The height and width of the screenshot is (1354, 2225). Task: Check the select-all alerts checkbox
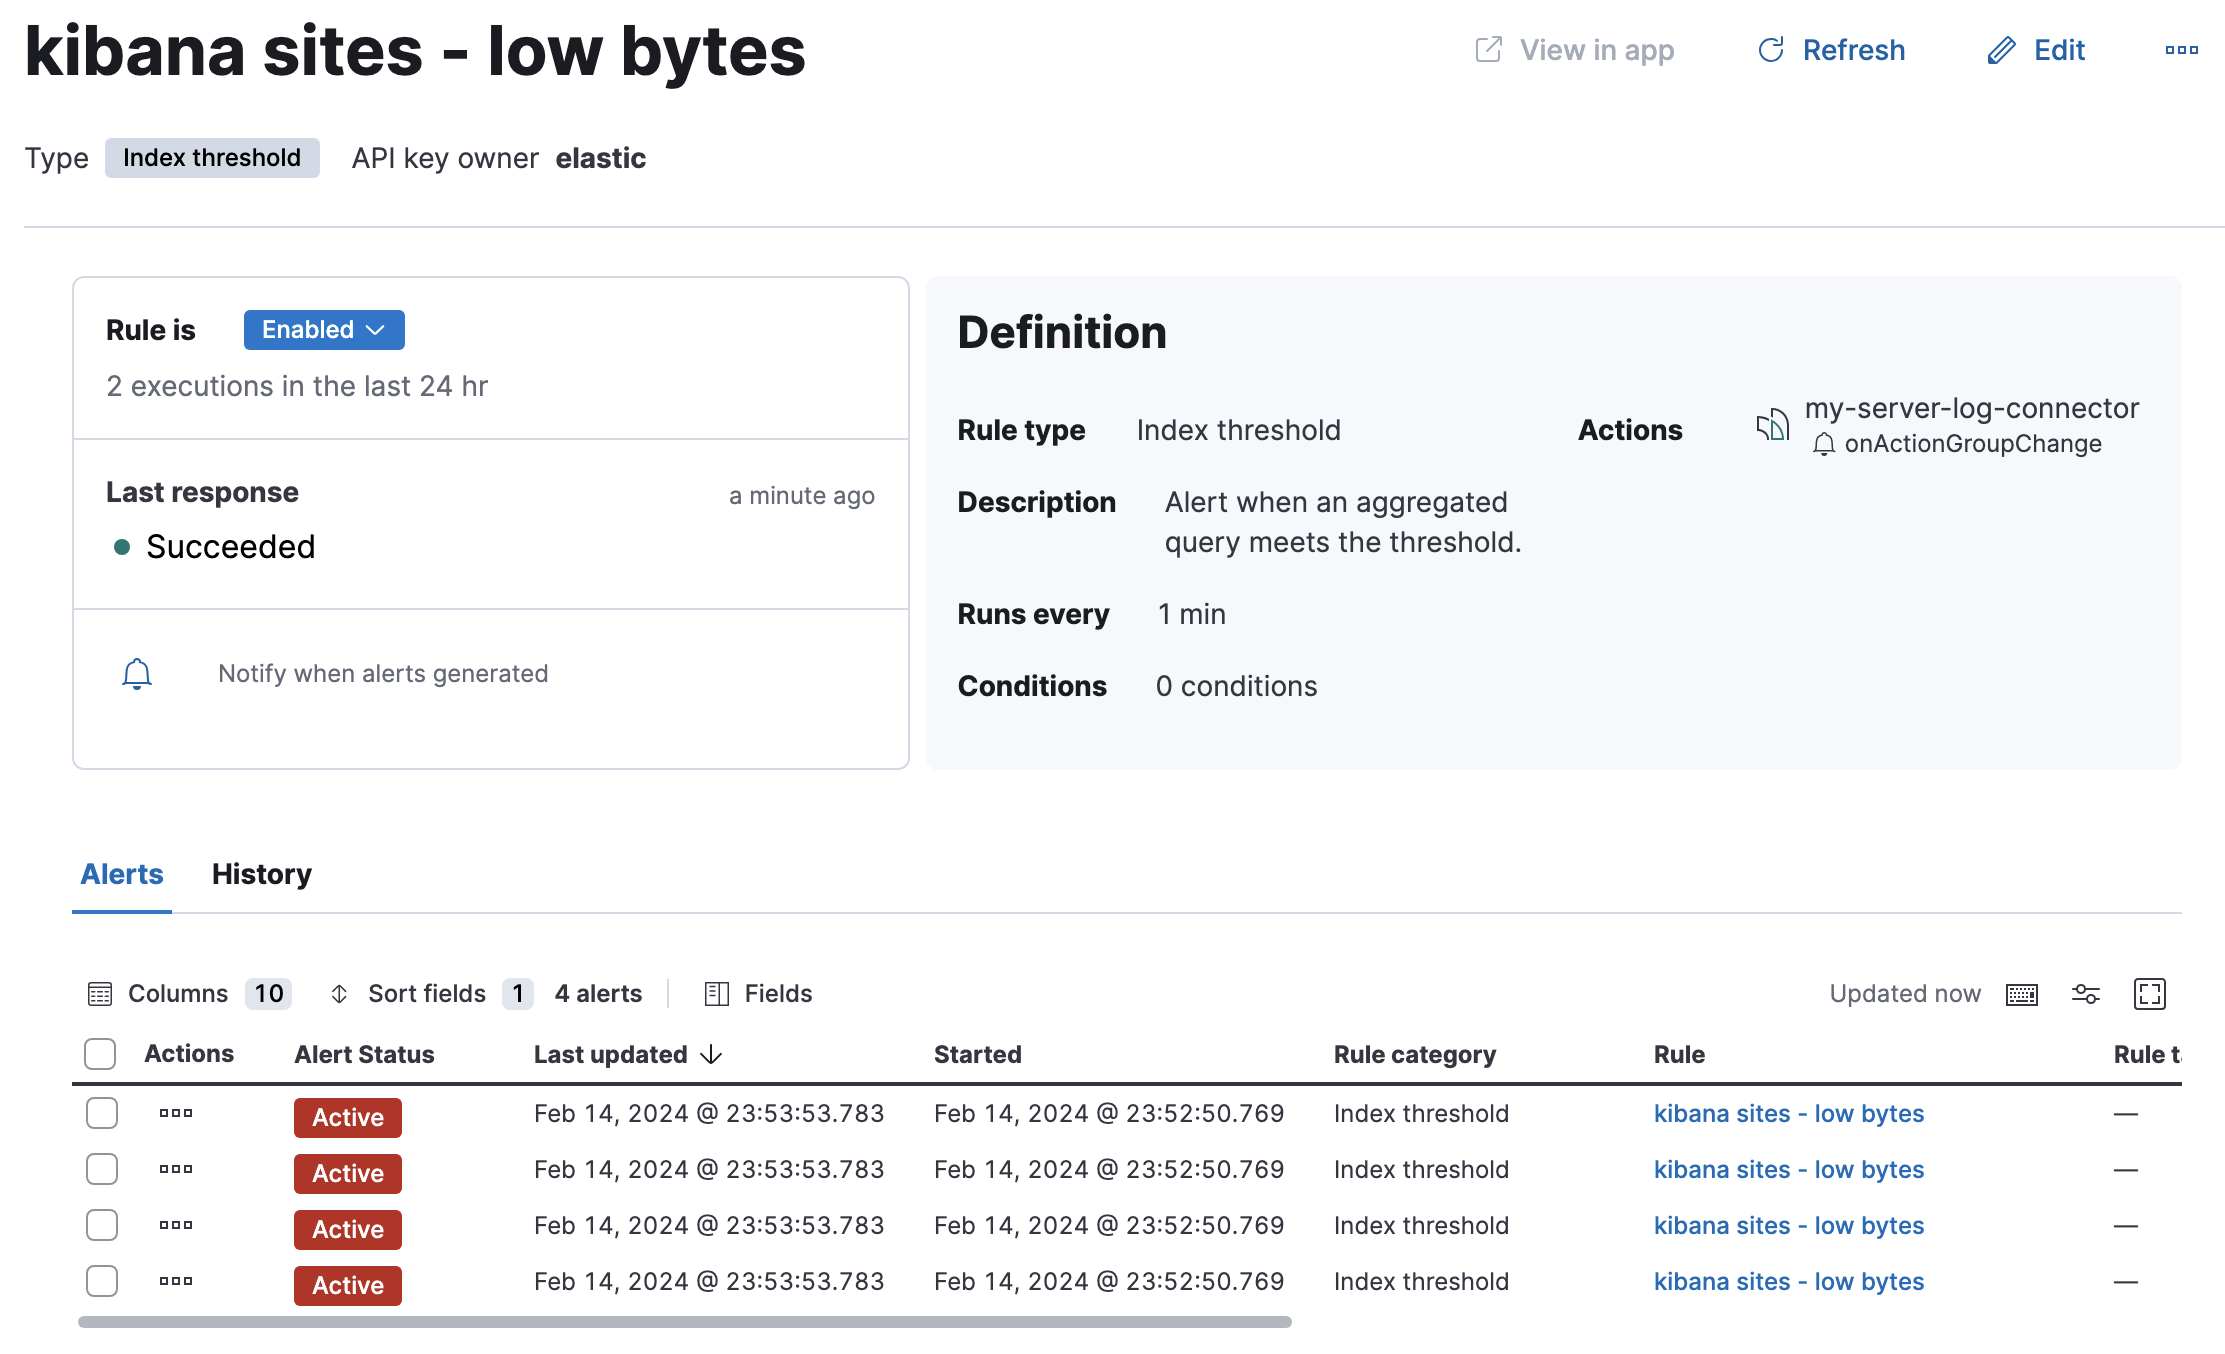(99, 1049)
